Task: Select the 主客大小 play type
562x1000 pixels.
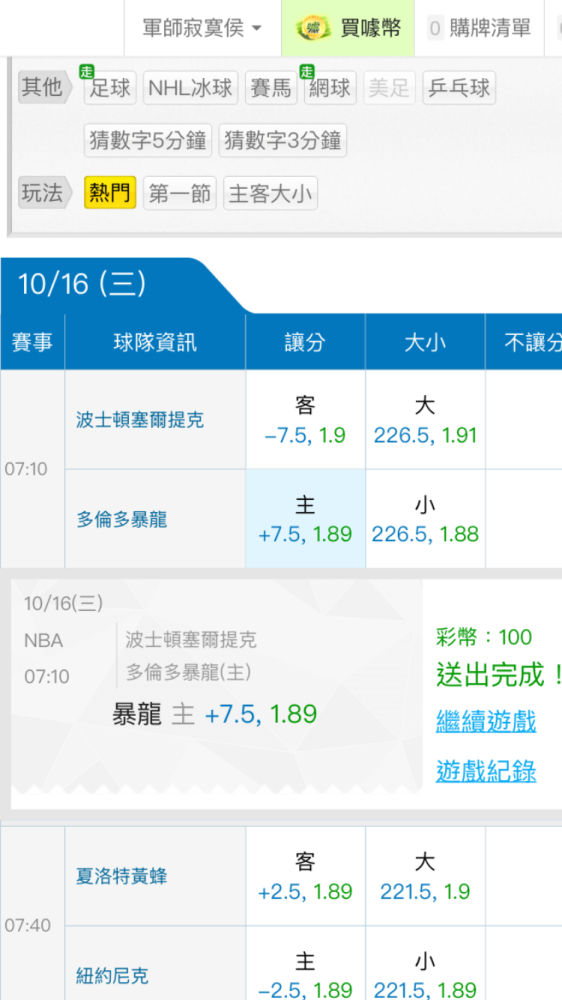Action: (x=270, y=193)
